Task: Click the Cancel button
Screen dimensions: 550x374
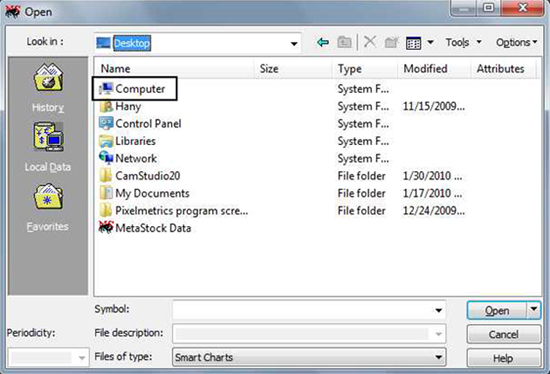Action: pos(504,334)
